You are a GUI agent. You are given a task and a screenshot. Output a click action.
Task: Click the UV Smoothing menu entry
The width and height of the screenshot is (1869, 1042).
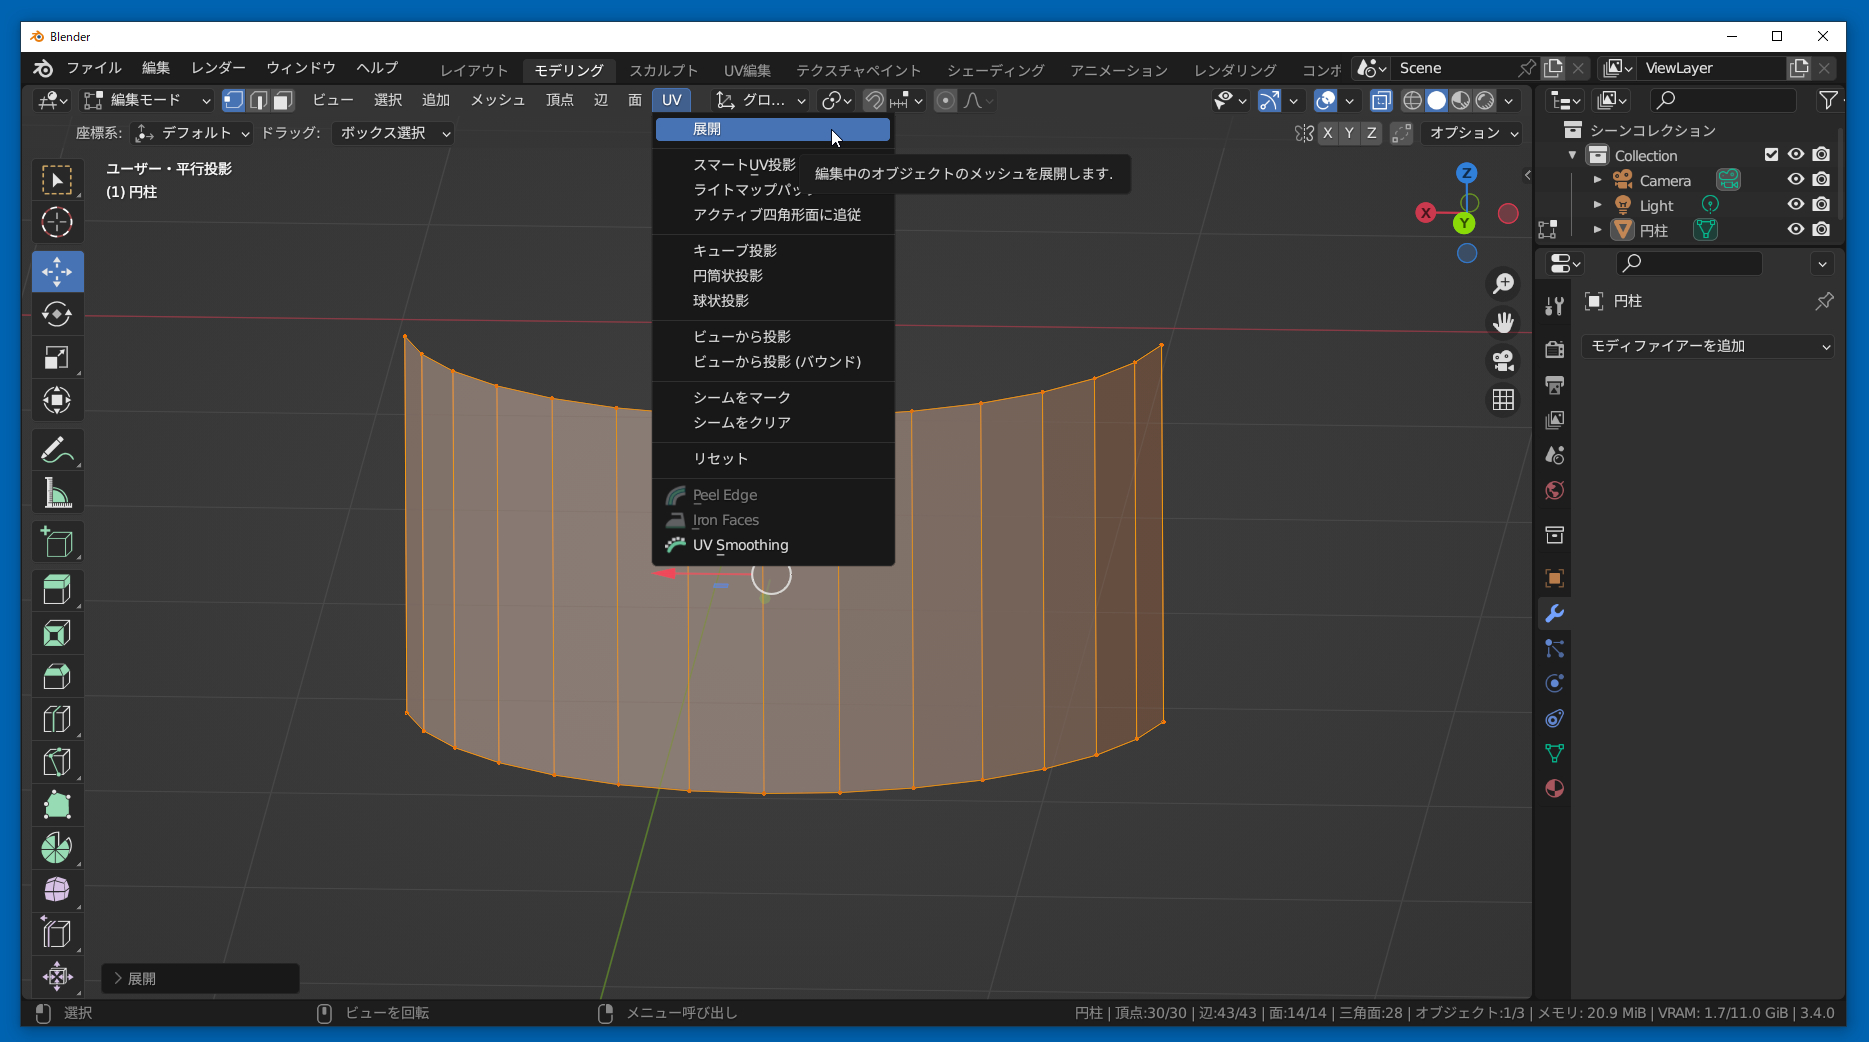tap(740, 545)
